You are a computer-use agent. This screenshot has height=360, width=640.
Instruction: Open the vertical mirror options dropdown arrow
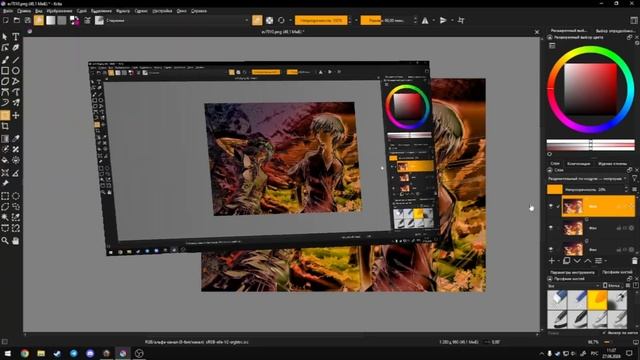click(452, 20)
